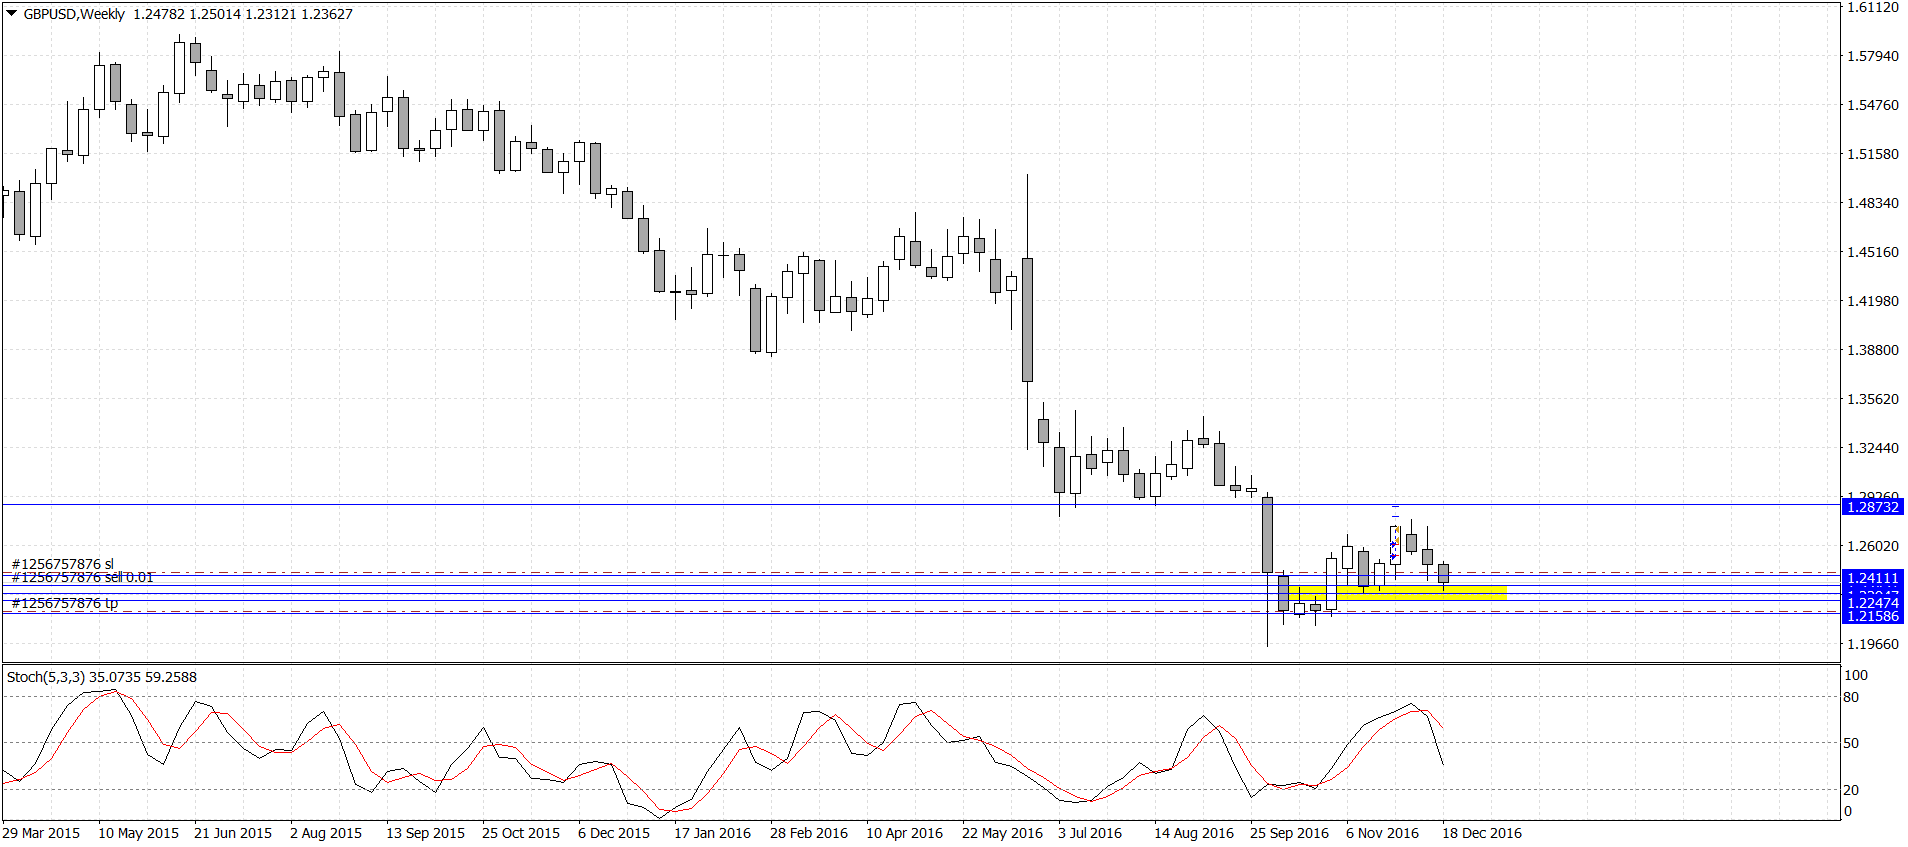Click the 1.61120 price scale value

[1872, 7]
